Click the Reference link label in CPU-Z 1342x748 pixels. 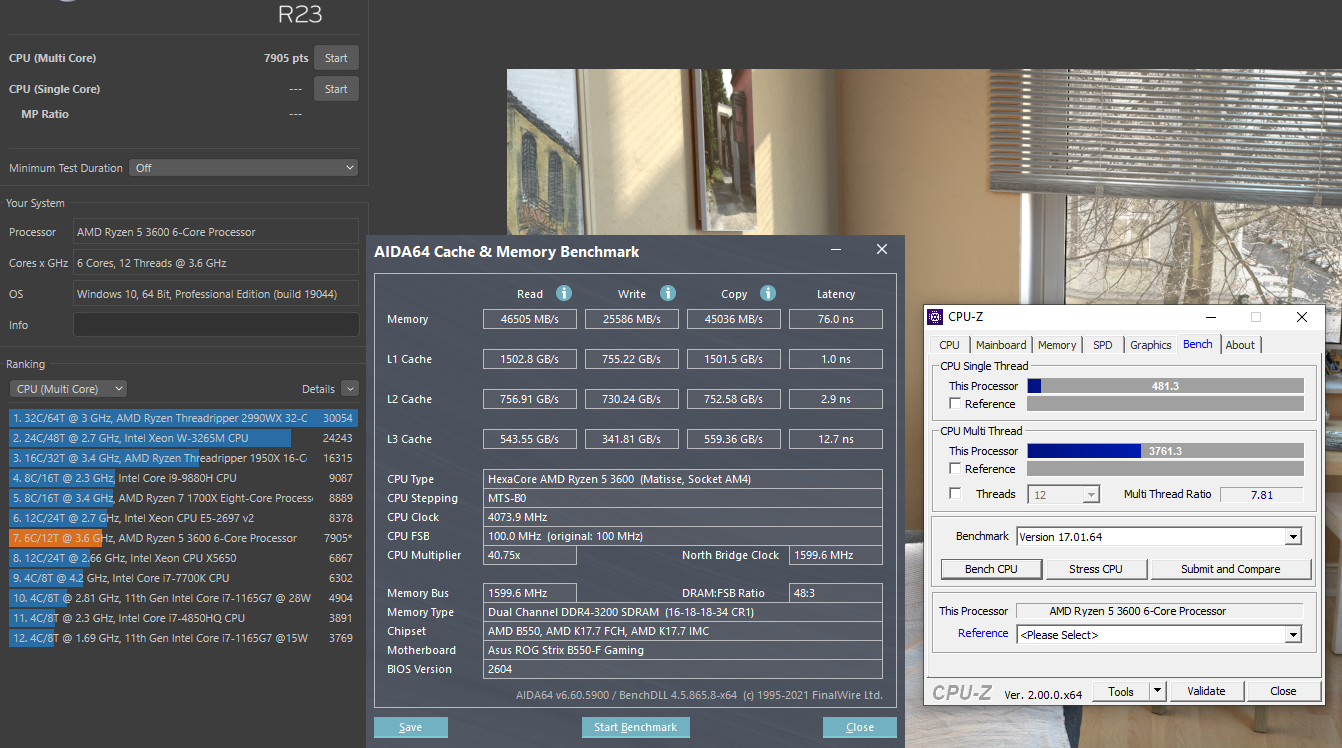click(983, 633)
